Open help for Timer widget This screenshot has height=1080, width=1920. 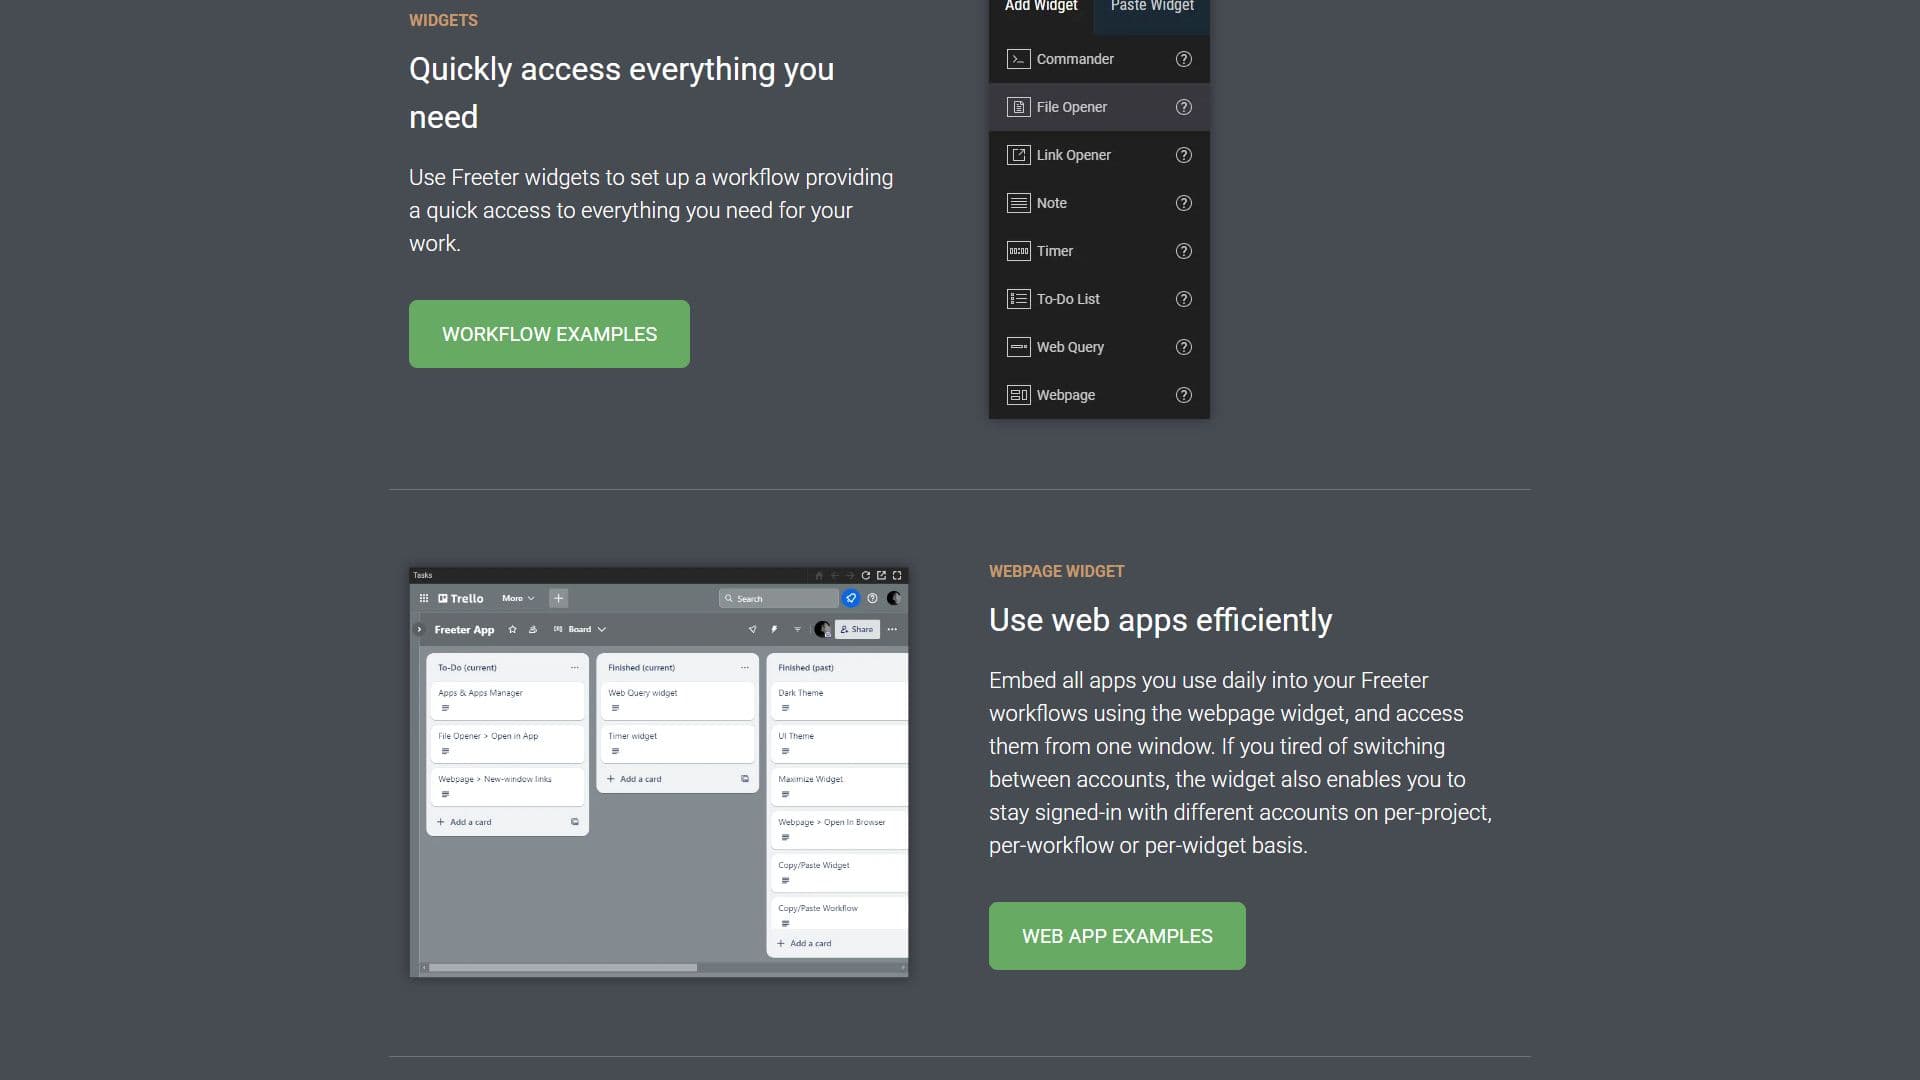[1184, 251]
